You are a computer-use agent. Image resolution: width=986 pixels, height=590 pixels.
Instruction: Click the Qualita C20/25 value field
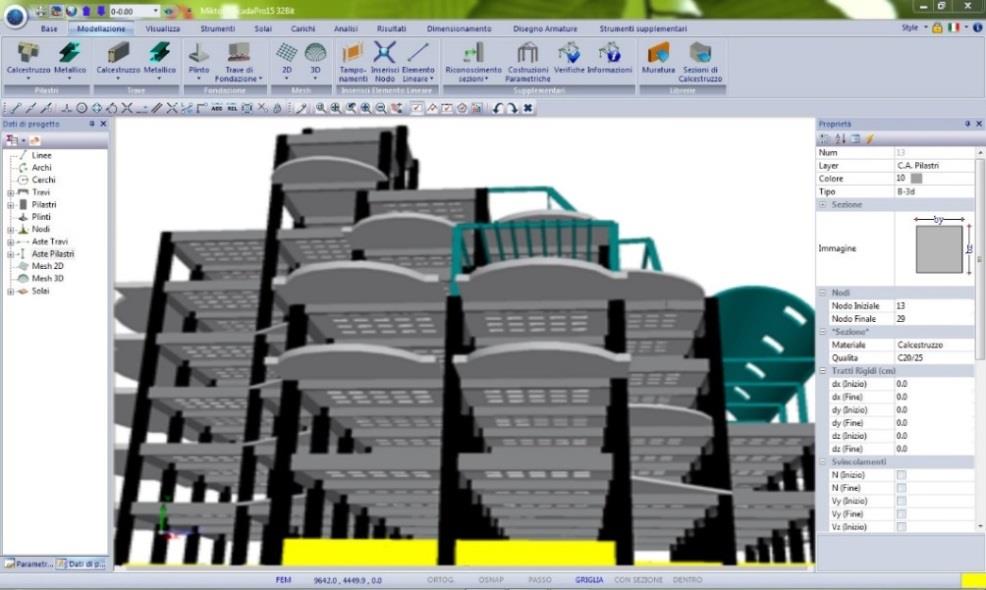(934, 358)
